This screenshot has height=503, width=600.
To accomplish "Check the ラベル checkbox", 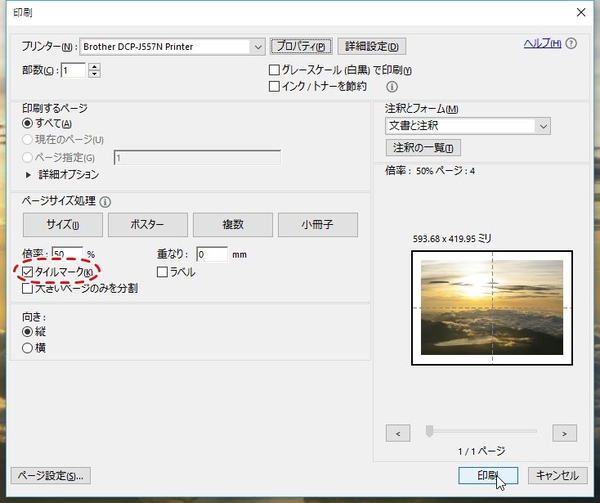I will tap(162, 272).
